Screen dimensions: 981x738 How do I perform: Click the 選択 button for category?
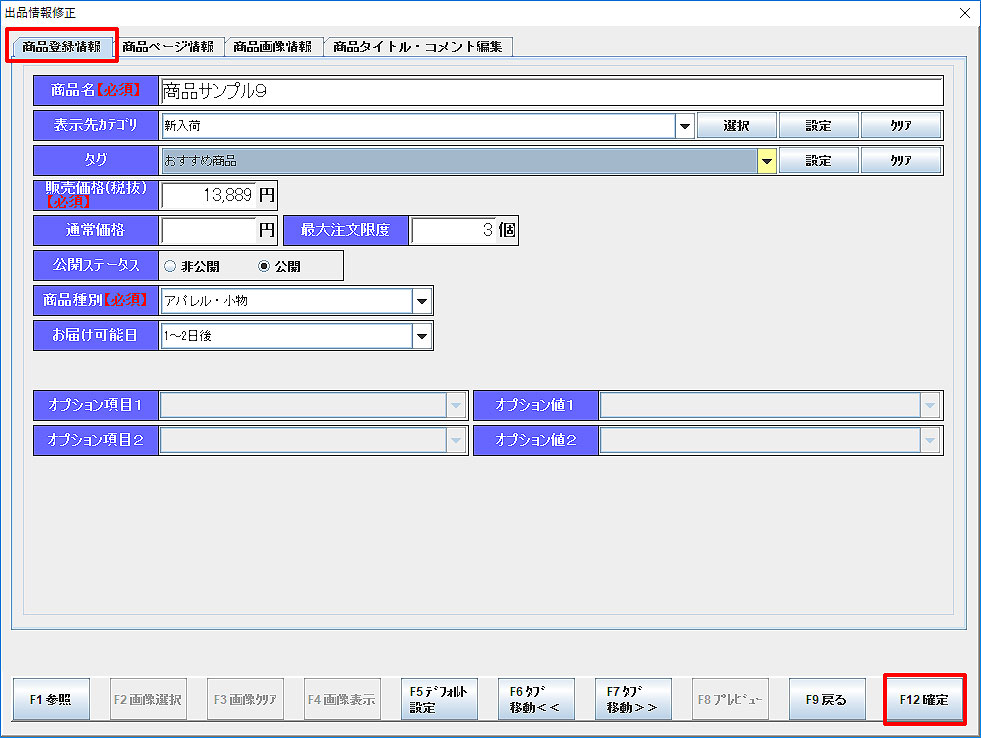(x=736, y=126)
